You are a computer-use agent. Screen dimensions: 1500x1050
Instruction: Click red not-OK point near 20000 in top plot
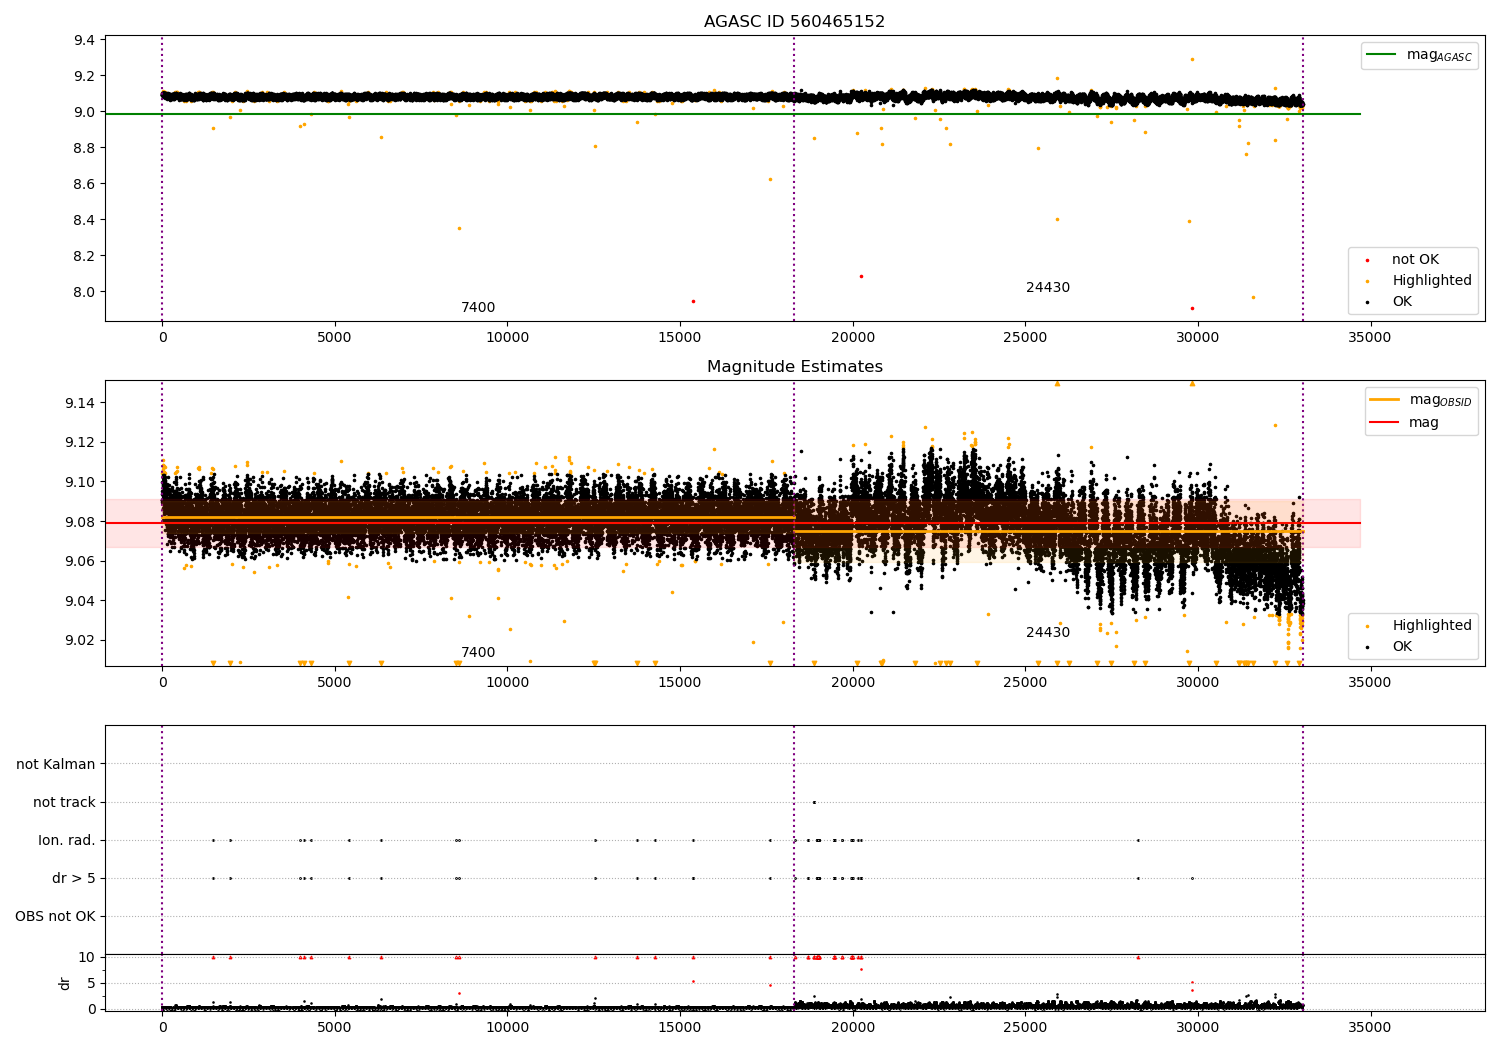point(861,276)
